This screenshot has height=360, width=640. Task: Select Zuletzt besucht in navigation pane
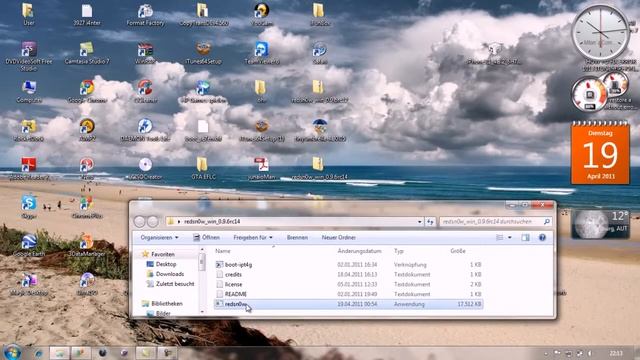click(175, 284)
